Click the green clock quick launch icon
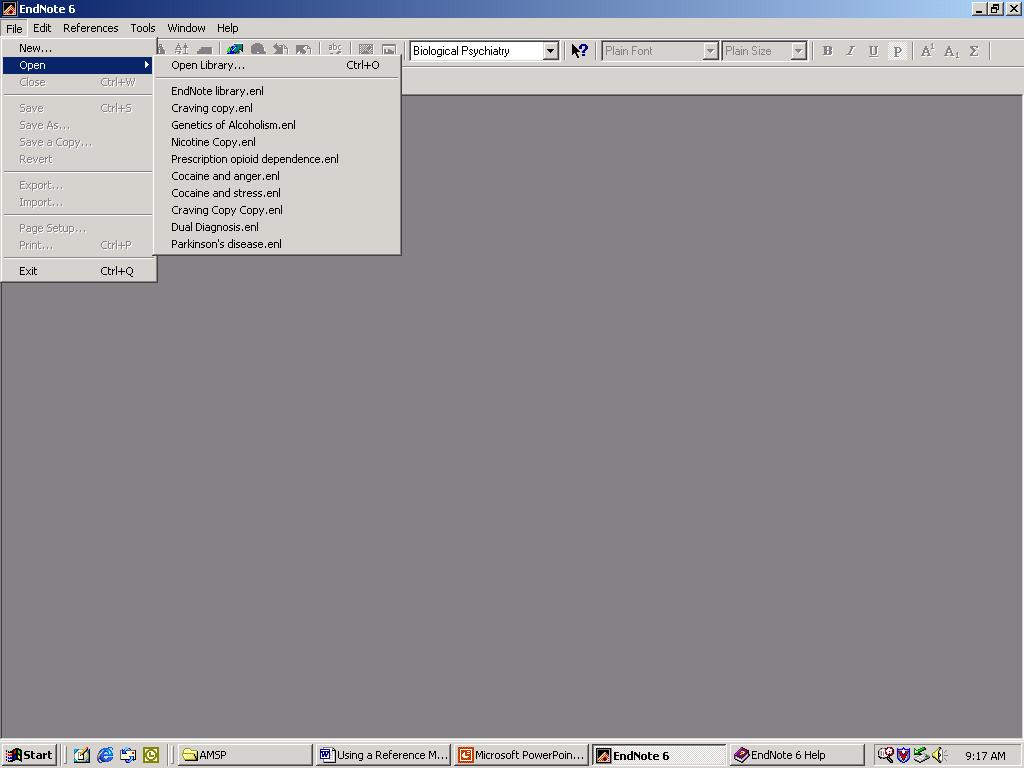 [151, 755]
